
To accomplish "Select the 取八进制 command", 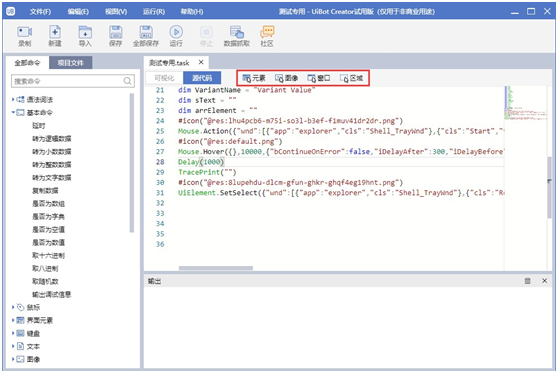I will point(45,268).
